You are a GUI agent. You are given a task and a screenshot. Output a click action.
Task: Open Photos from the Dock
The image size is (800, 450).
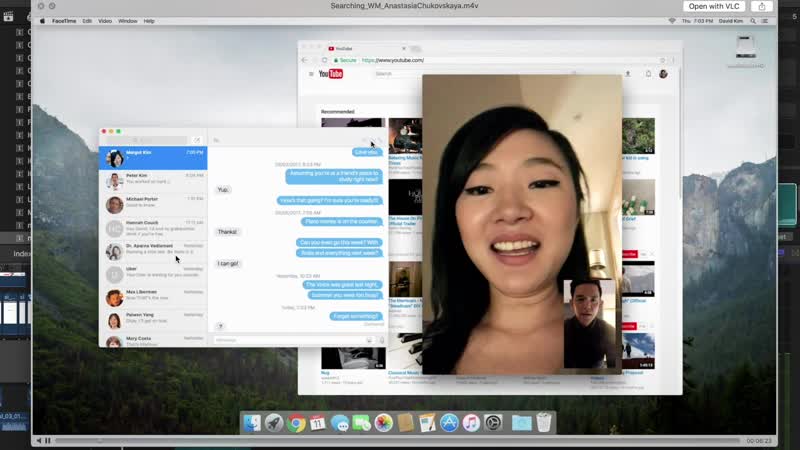[383, 423]
